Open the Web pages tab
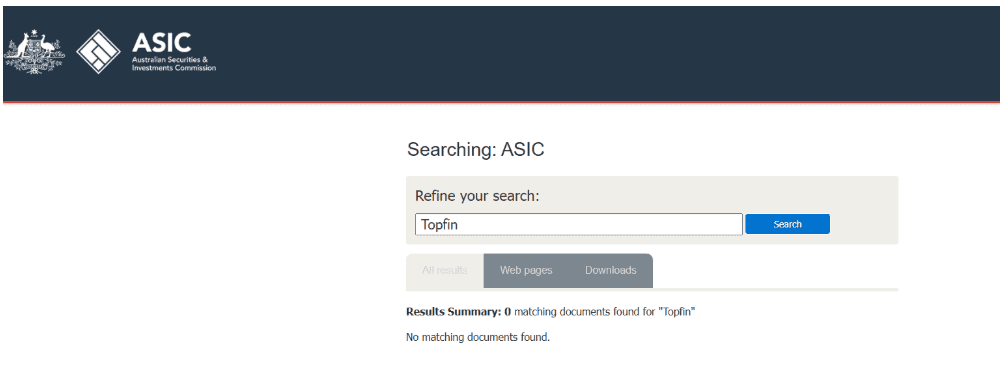Screen dimensions: 1003x372 (526, 270)
